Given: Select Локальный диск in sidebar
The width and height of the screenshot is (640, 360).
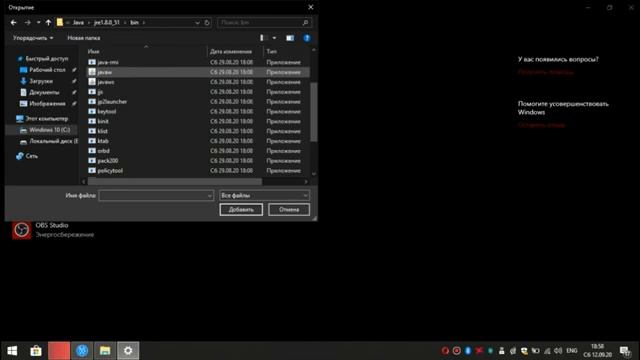Looking at the screenshot, I should point(53,141).
